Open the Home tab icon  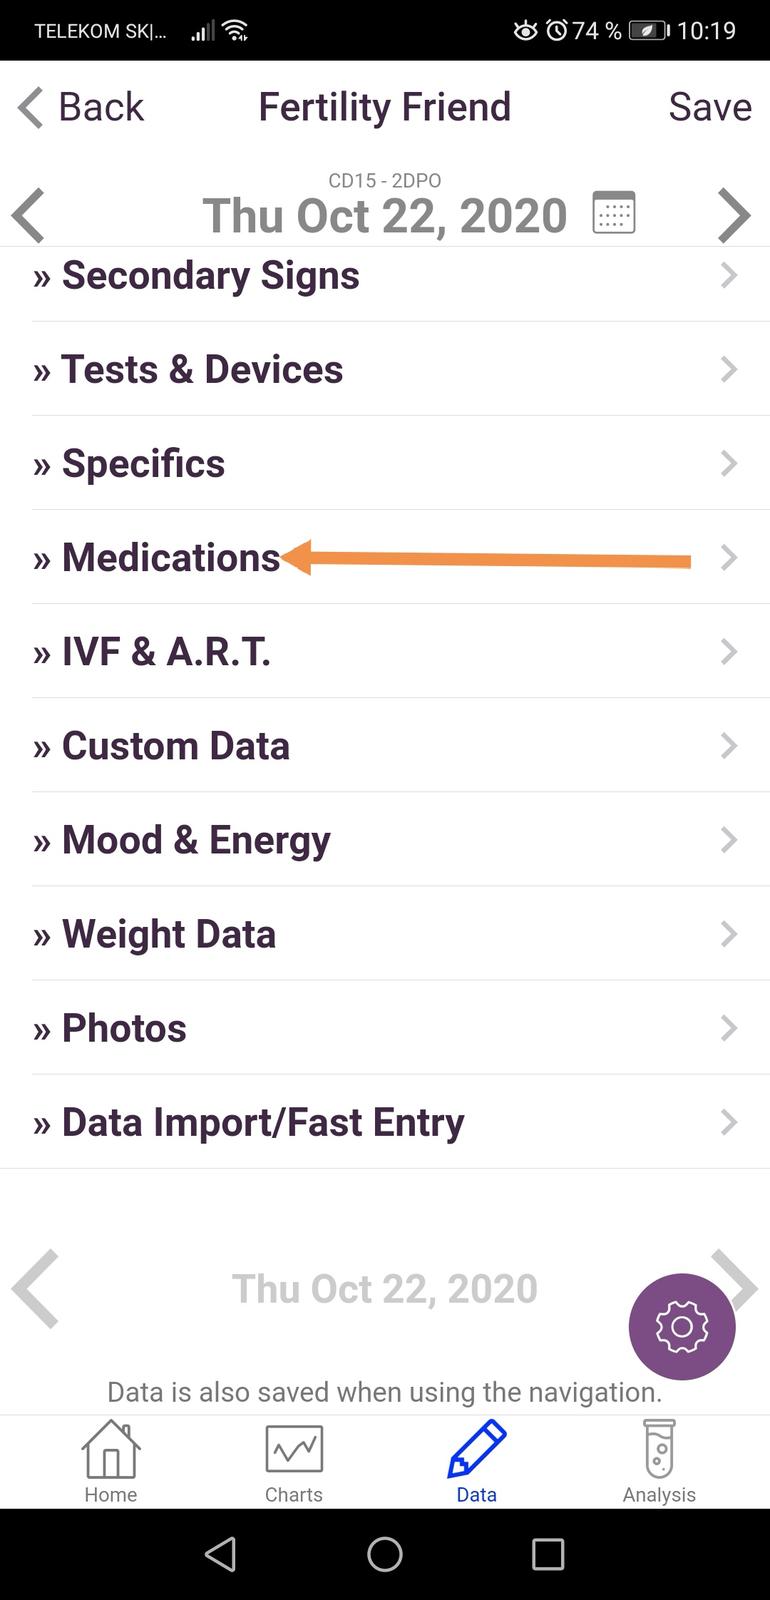point(111,1461)
